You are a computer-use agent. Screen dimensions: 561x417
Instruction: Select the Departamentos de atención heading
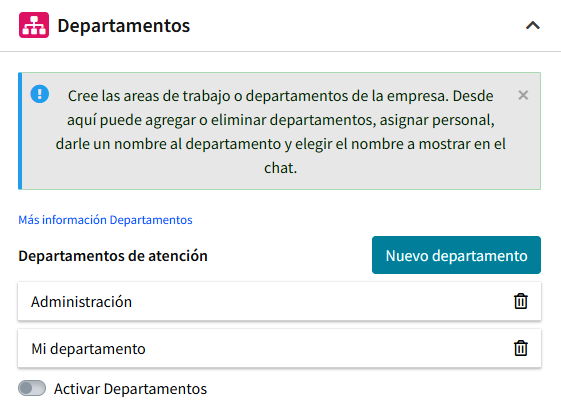113,256
